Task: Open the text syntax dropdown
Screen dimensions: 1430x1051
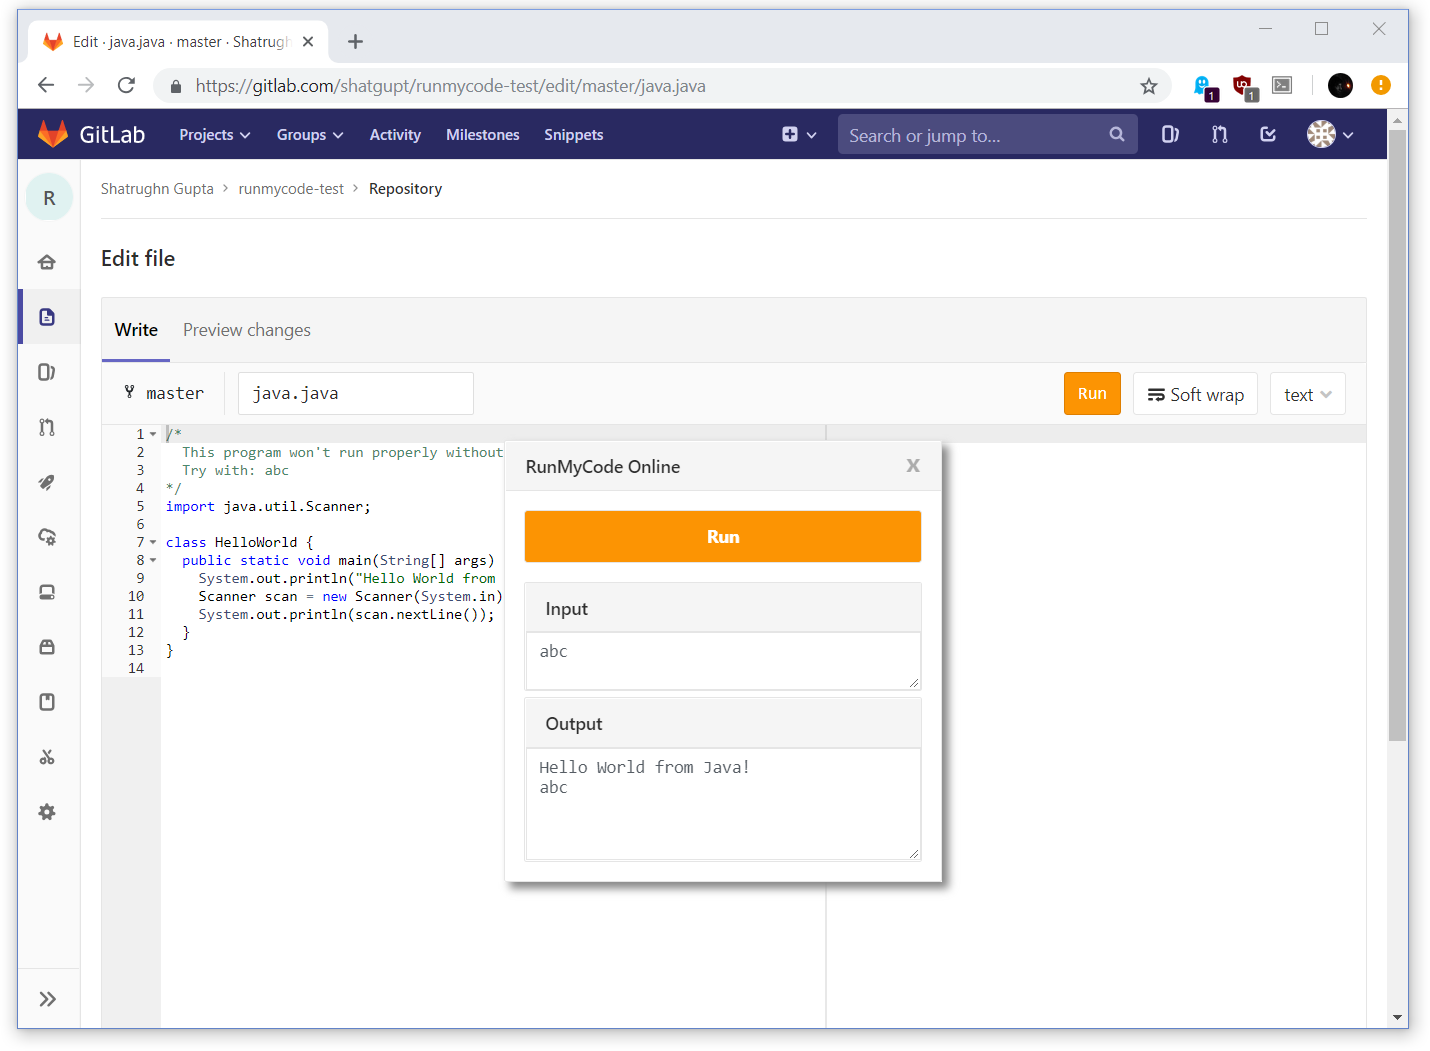Action: [1308, 394]
